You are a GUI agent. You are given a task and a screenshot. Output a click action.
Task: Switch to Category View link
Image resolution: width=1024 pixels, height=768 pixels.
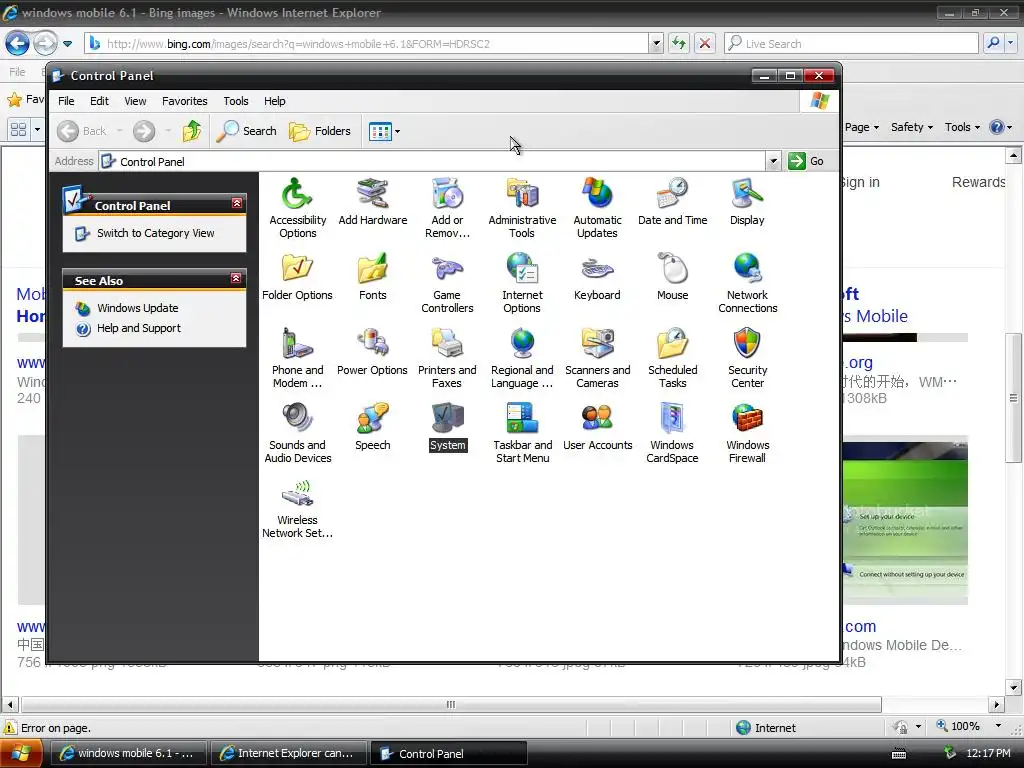click(x=155, y=233)
